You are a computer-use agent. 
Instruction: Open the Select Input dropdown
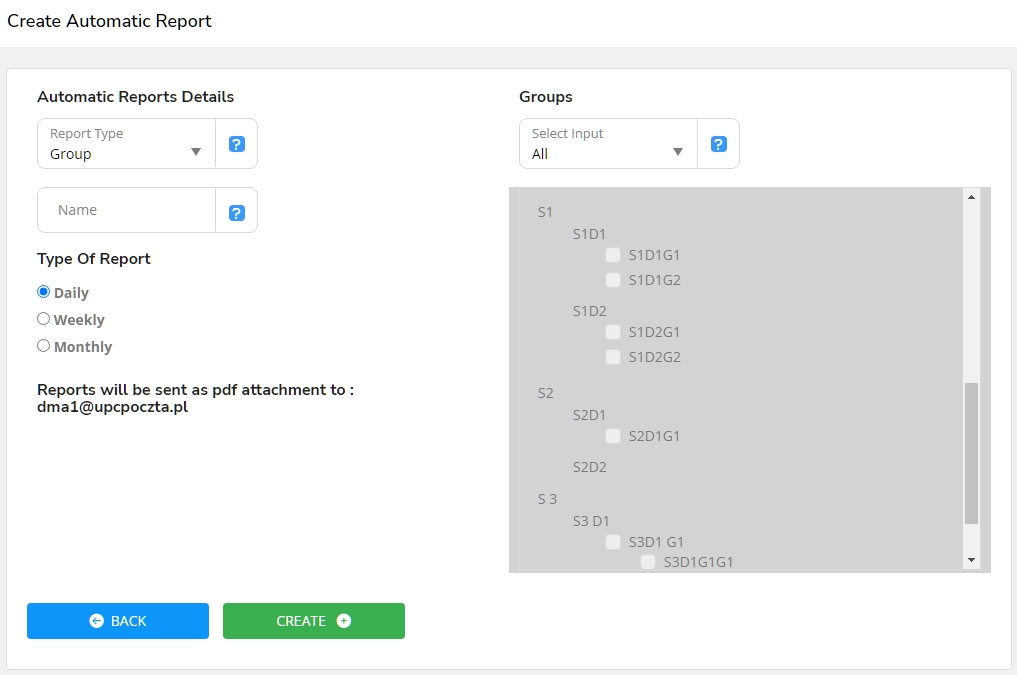tap(608, 144)
